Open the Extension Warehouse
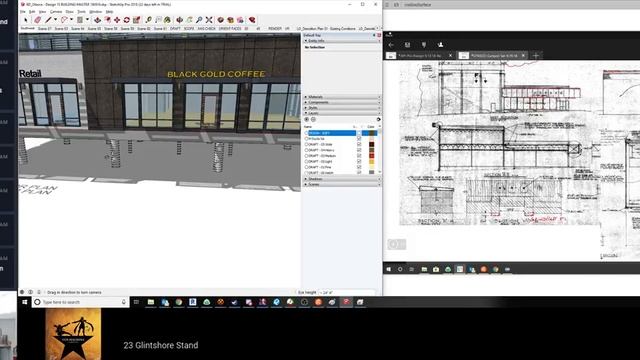Screen dimensions: 640x360 pos(231,20)
